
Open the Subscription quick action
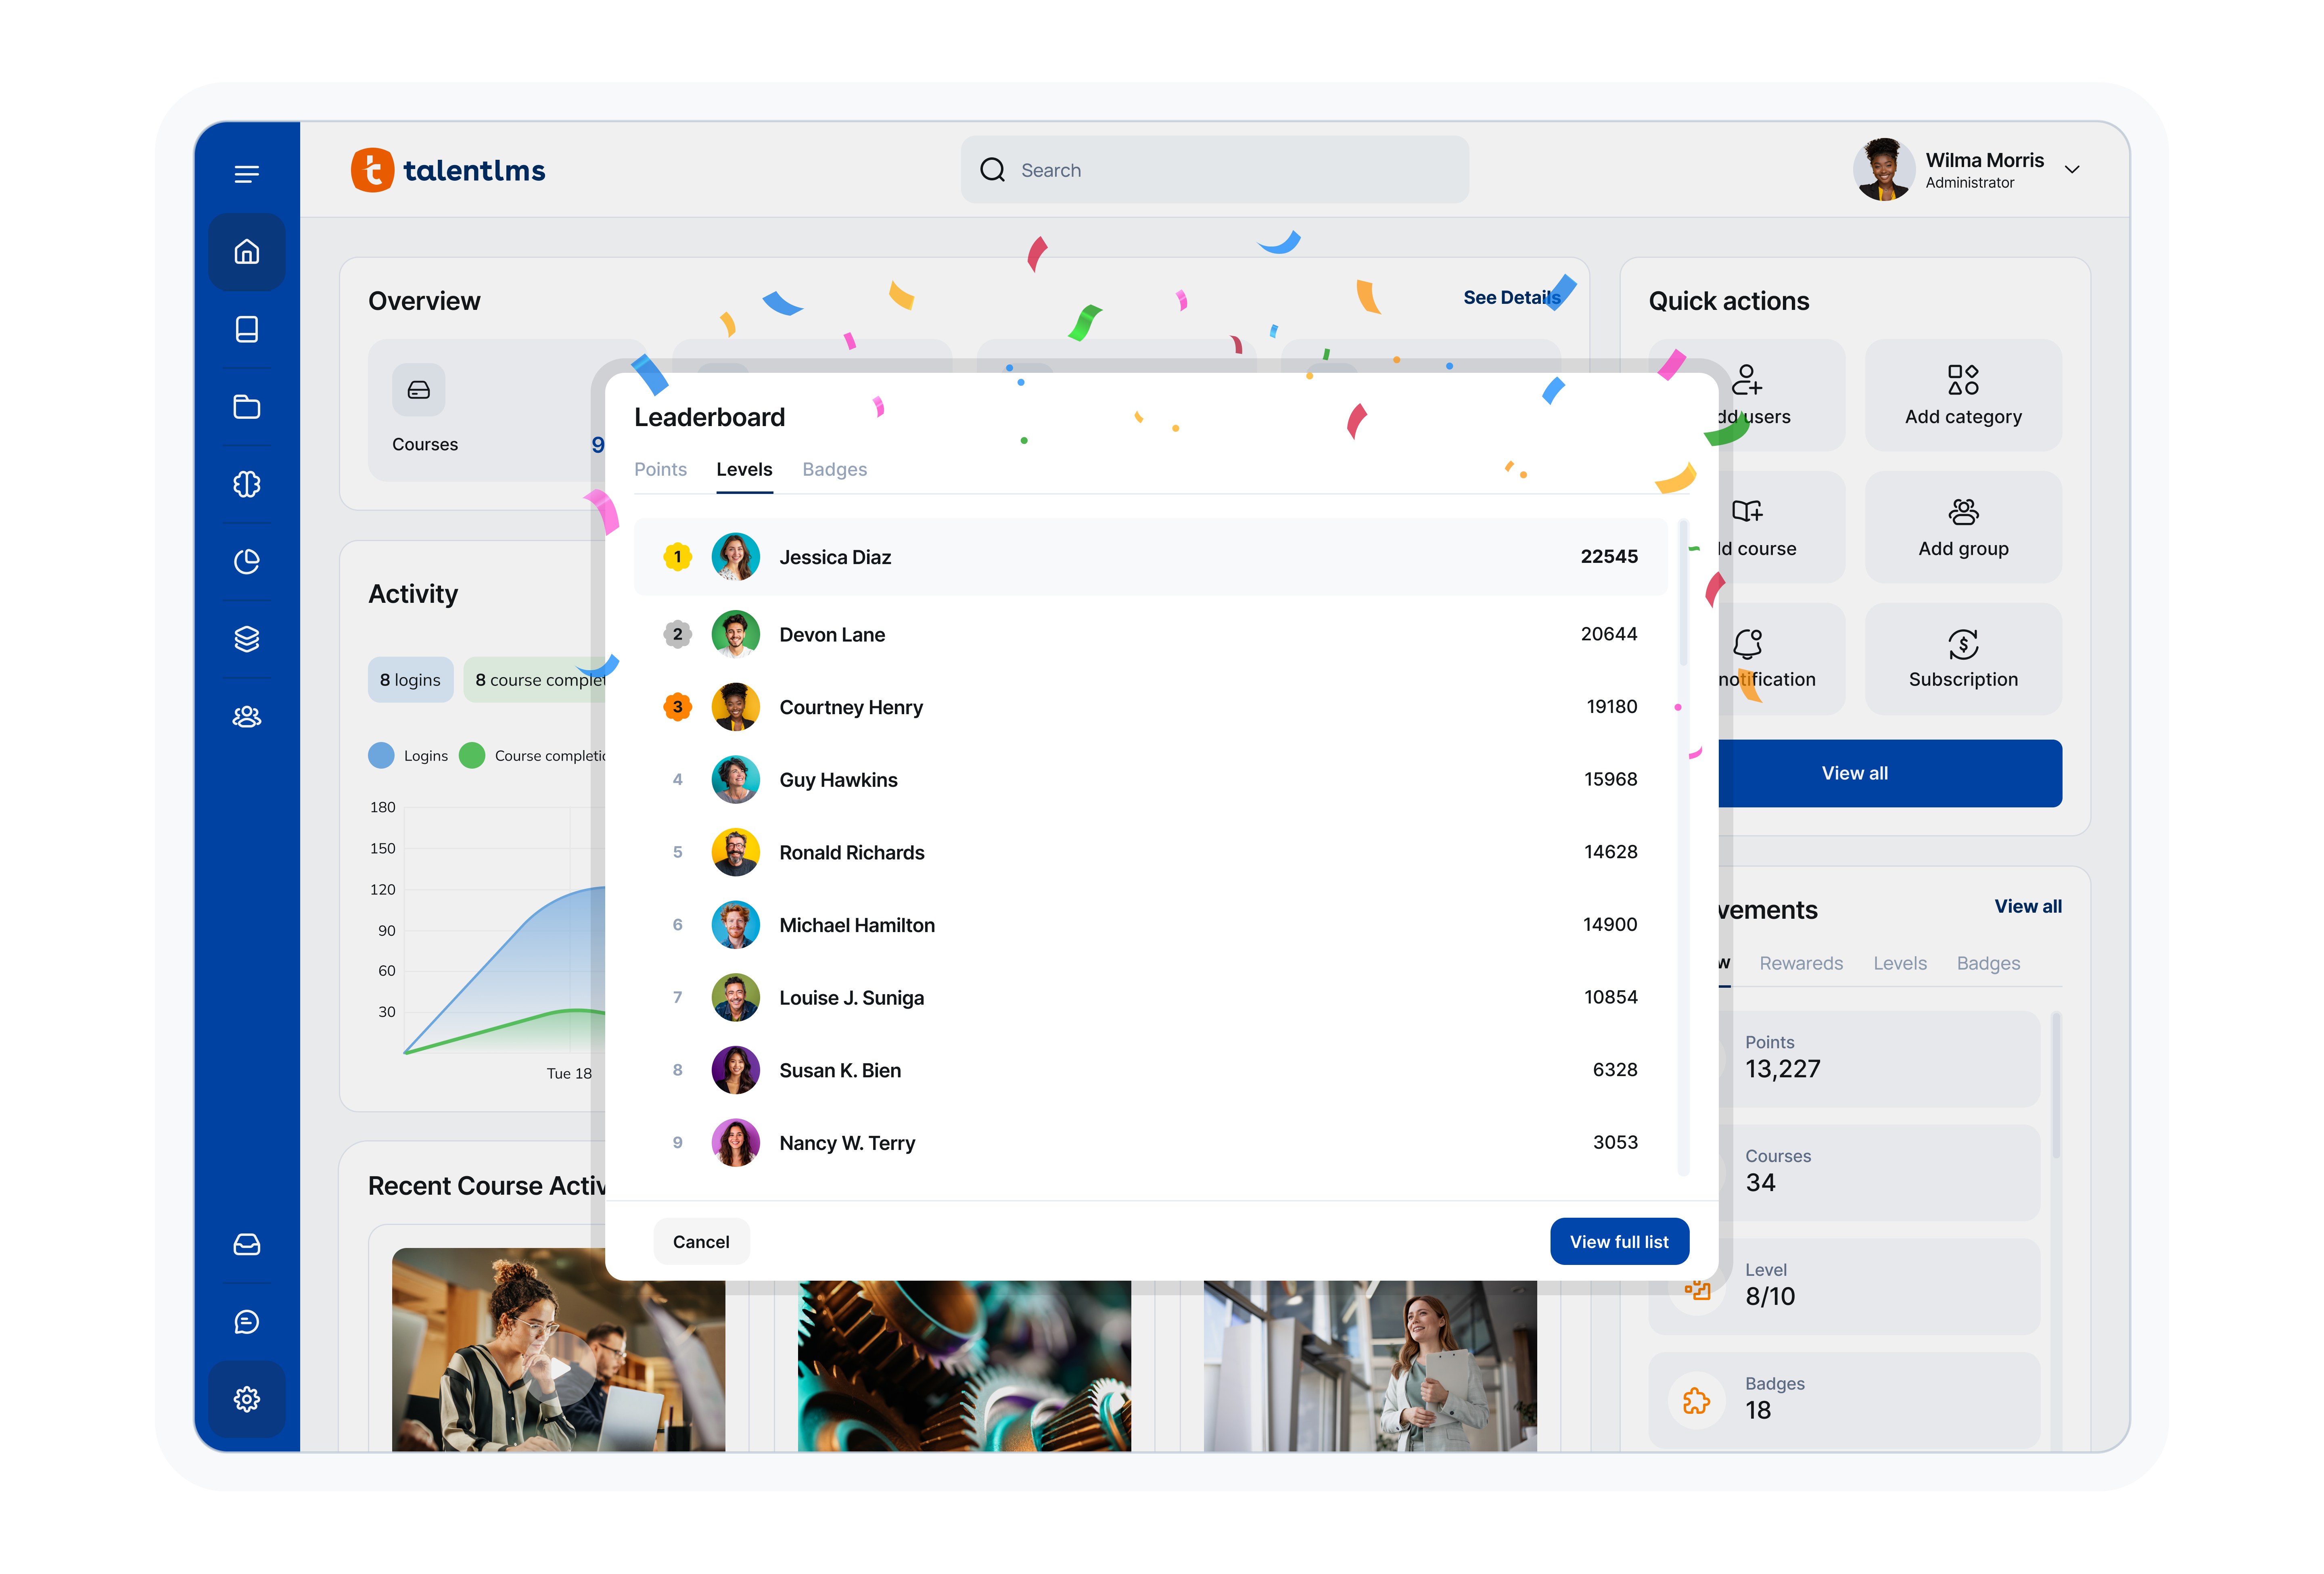[x=1962, y=659]
